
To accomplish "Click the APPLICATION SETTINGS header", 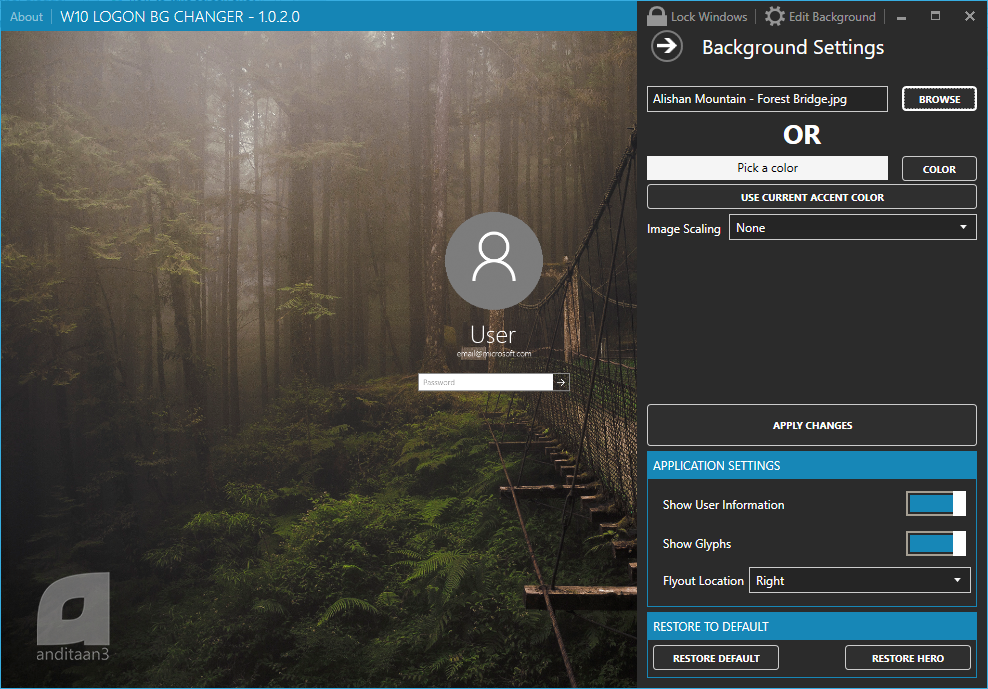I will coord(812,465).
